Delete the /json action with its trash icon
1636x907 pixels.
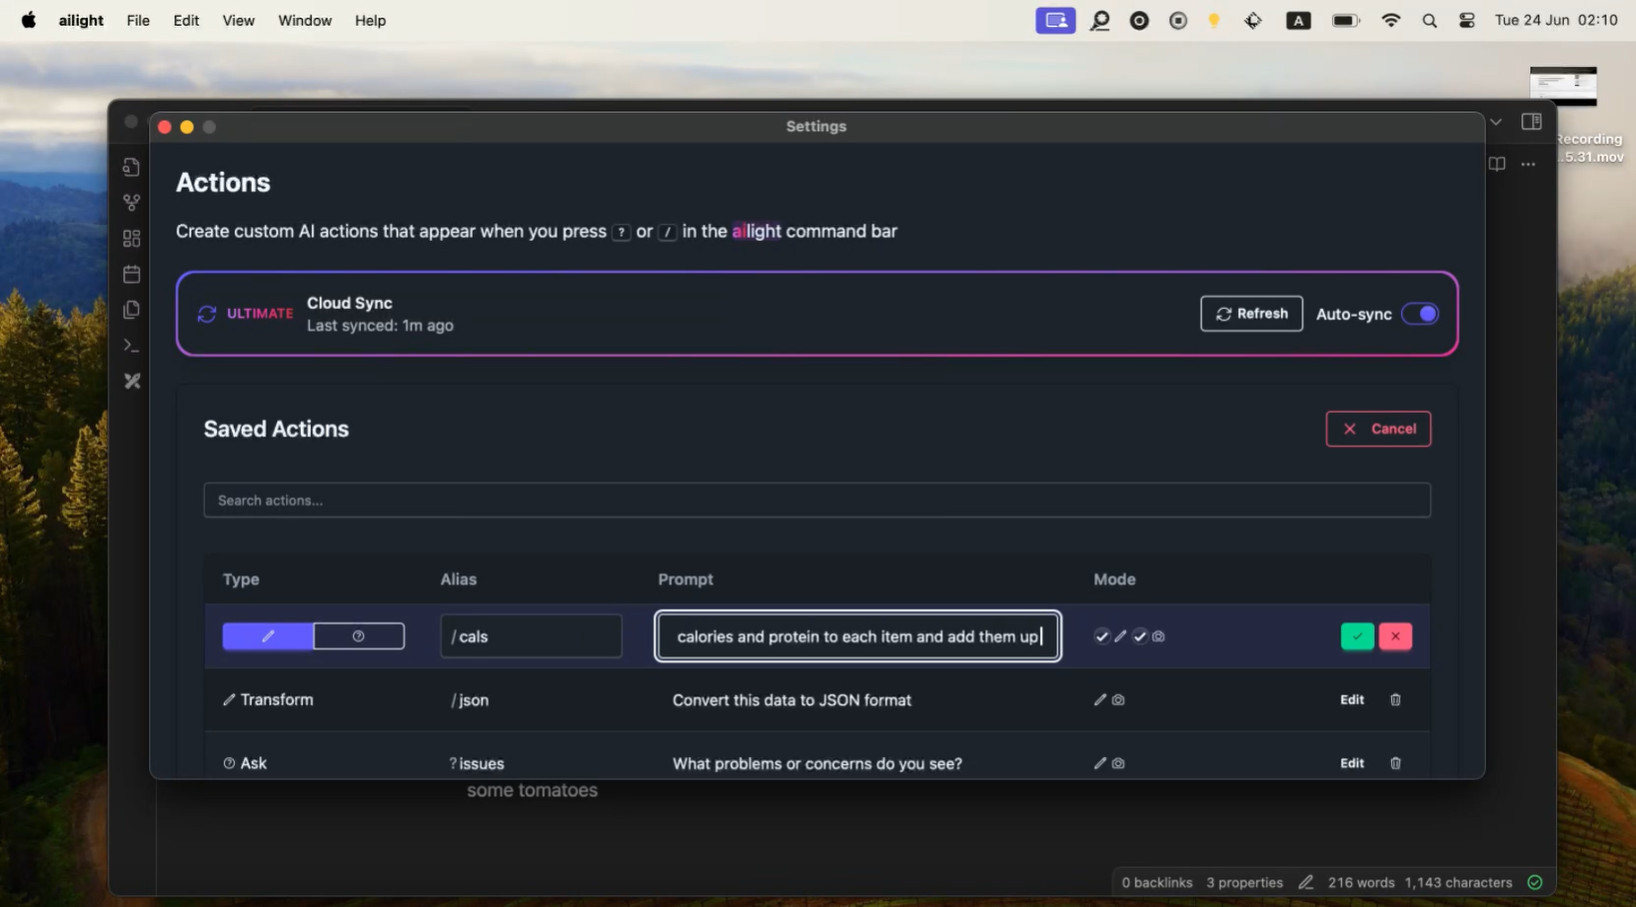click(x=1395, y=700)
